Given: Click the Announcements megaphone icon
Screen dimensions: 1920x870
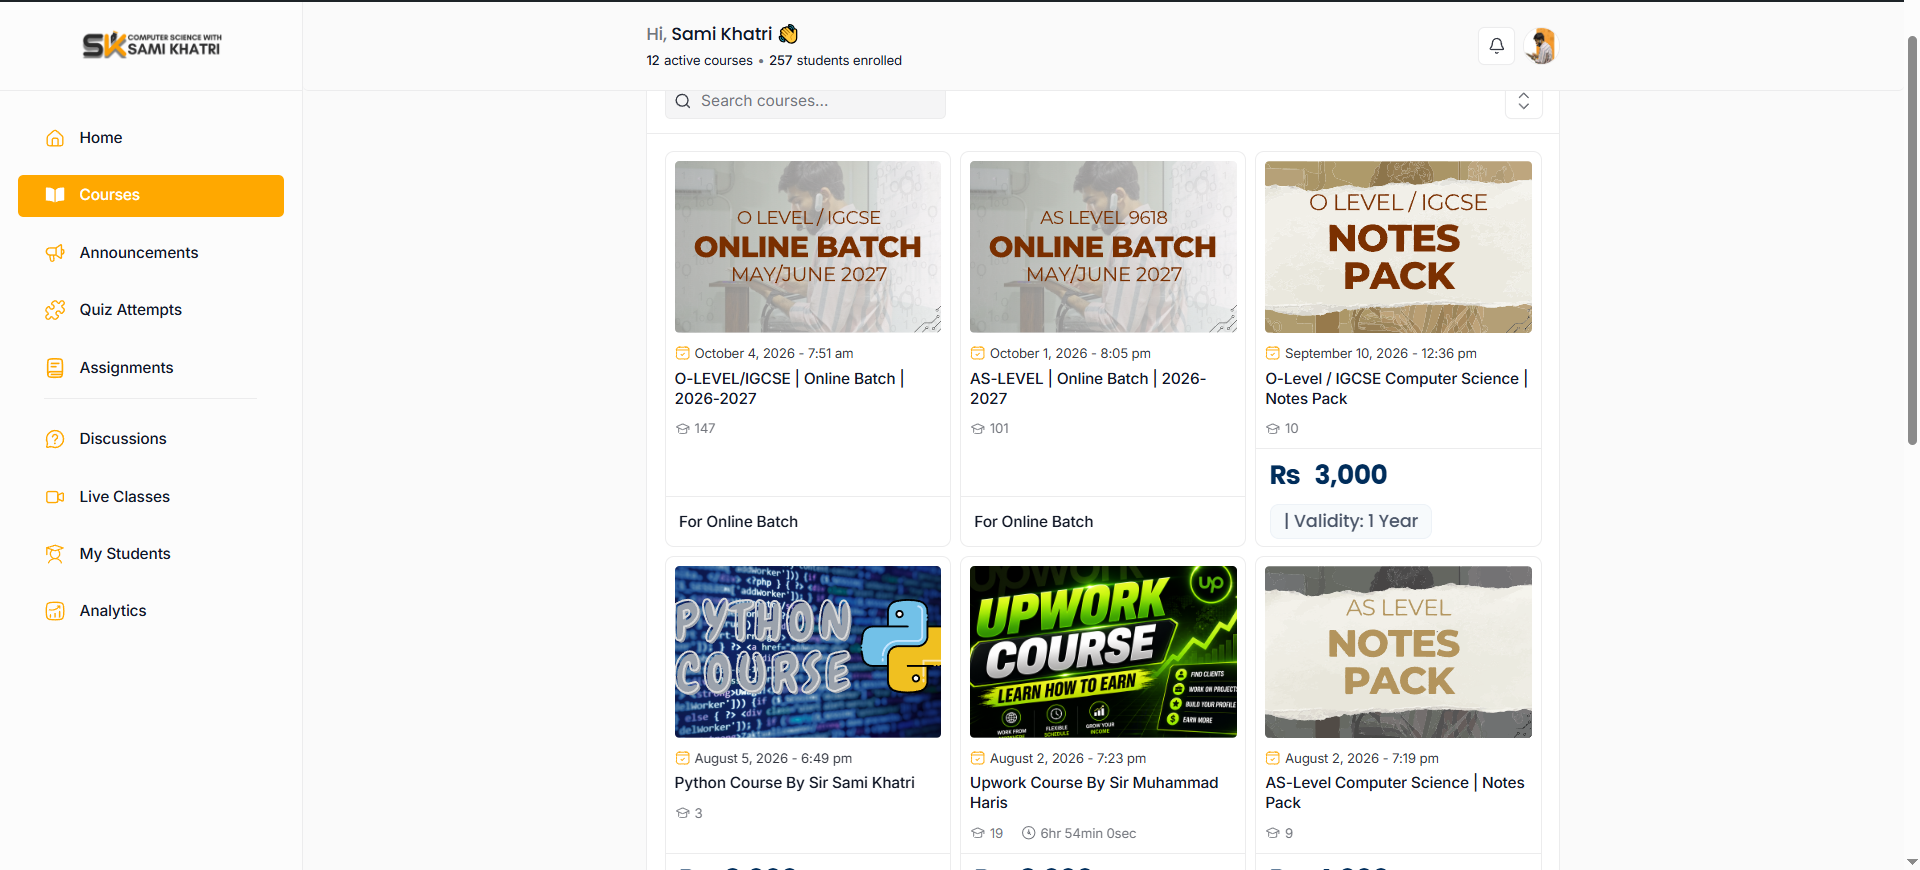Looking at the screenshot, I should [x=55, y=253].
